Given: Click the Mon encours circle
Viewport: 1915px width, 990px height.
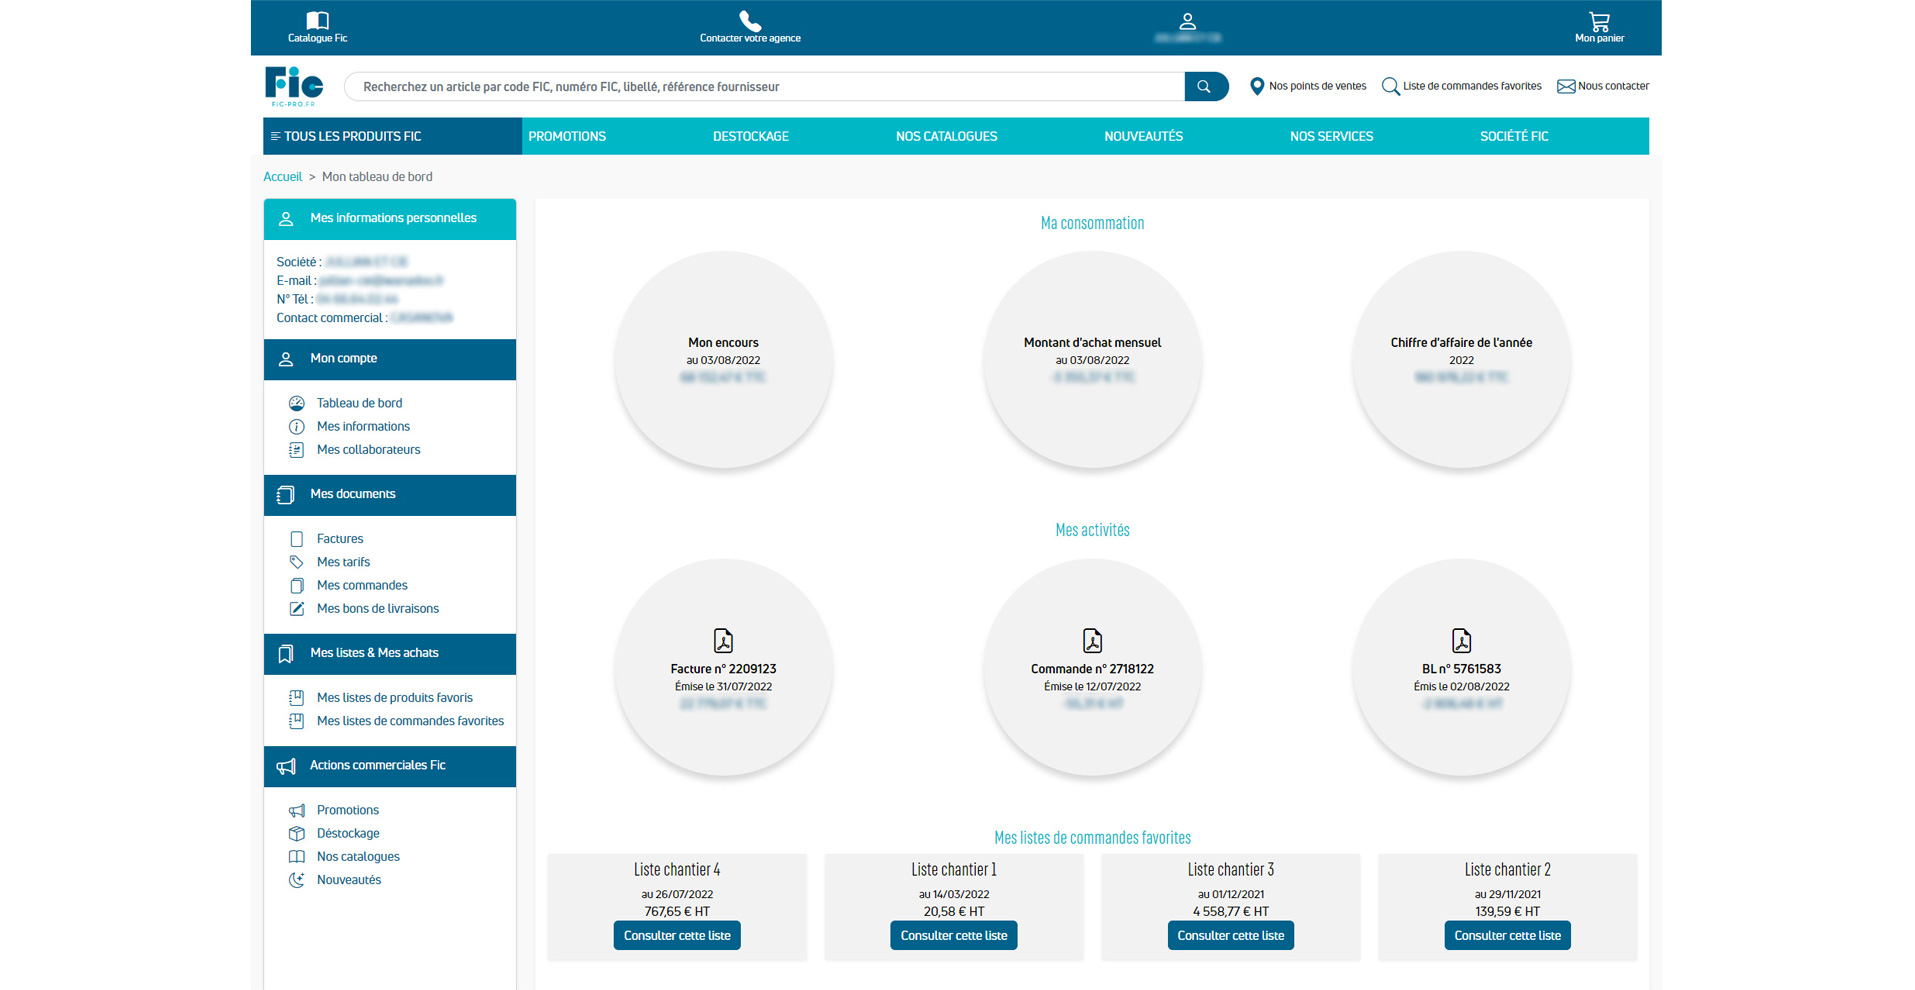Looking at the screenshot, I should (723, 360).
